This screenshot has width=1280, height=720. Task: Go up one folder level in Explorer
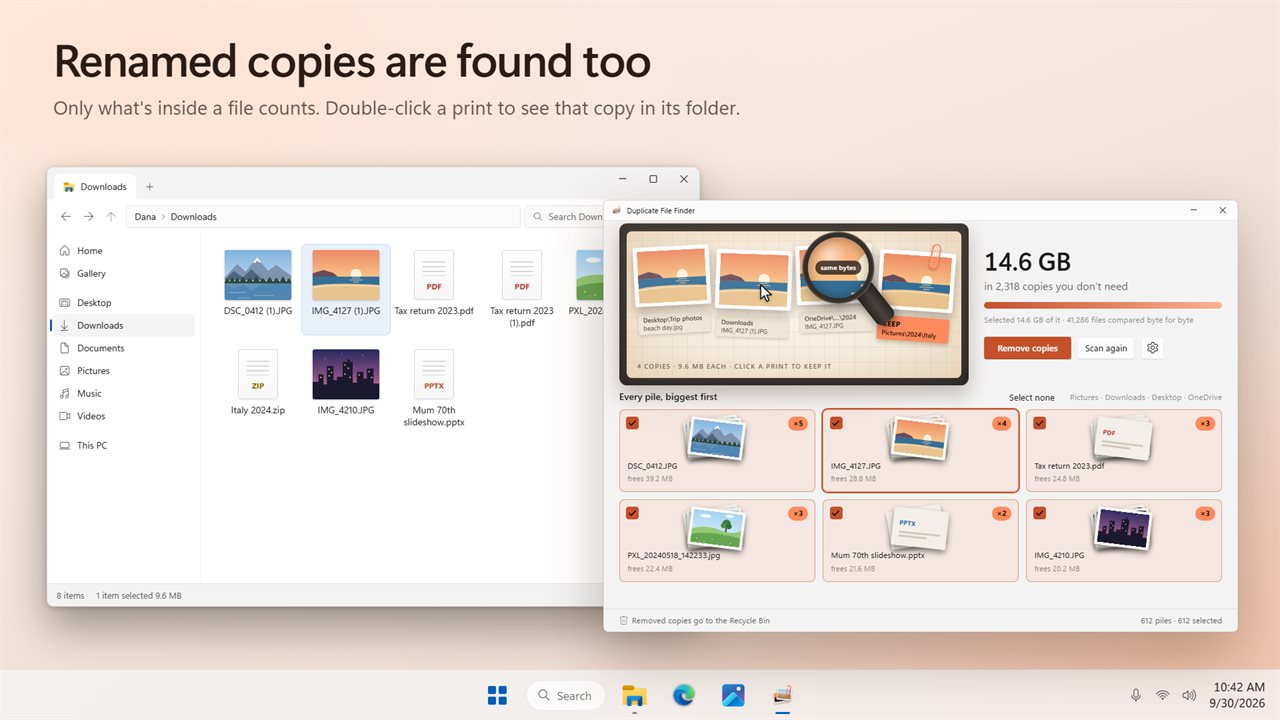(110, 216)
